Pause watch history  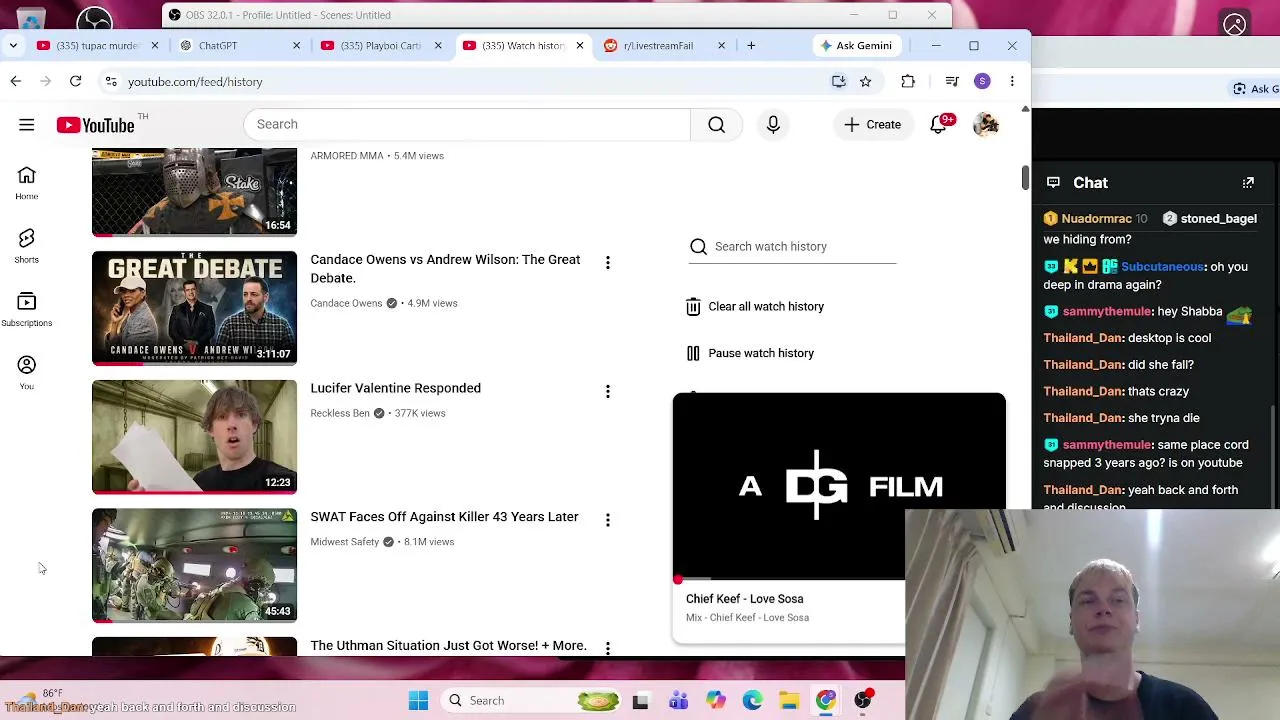(750, 353)
